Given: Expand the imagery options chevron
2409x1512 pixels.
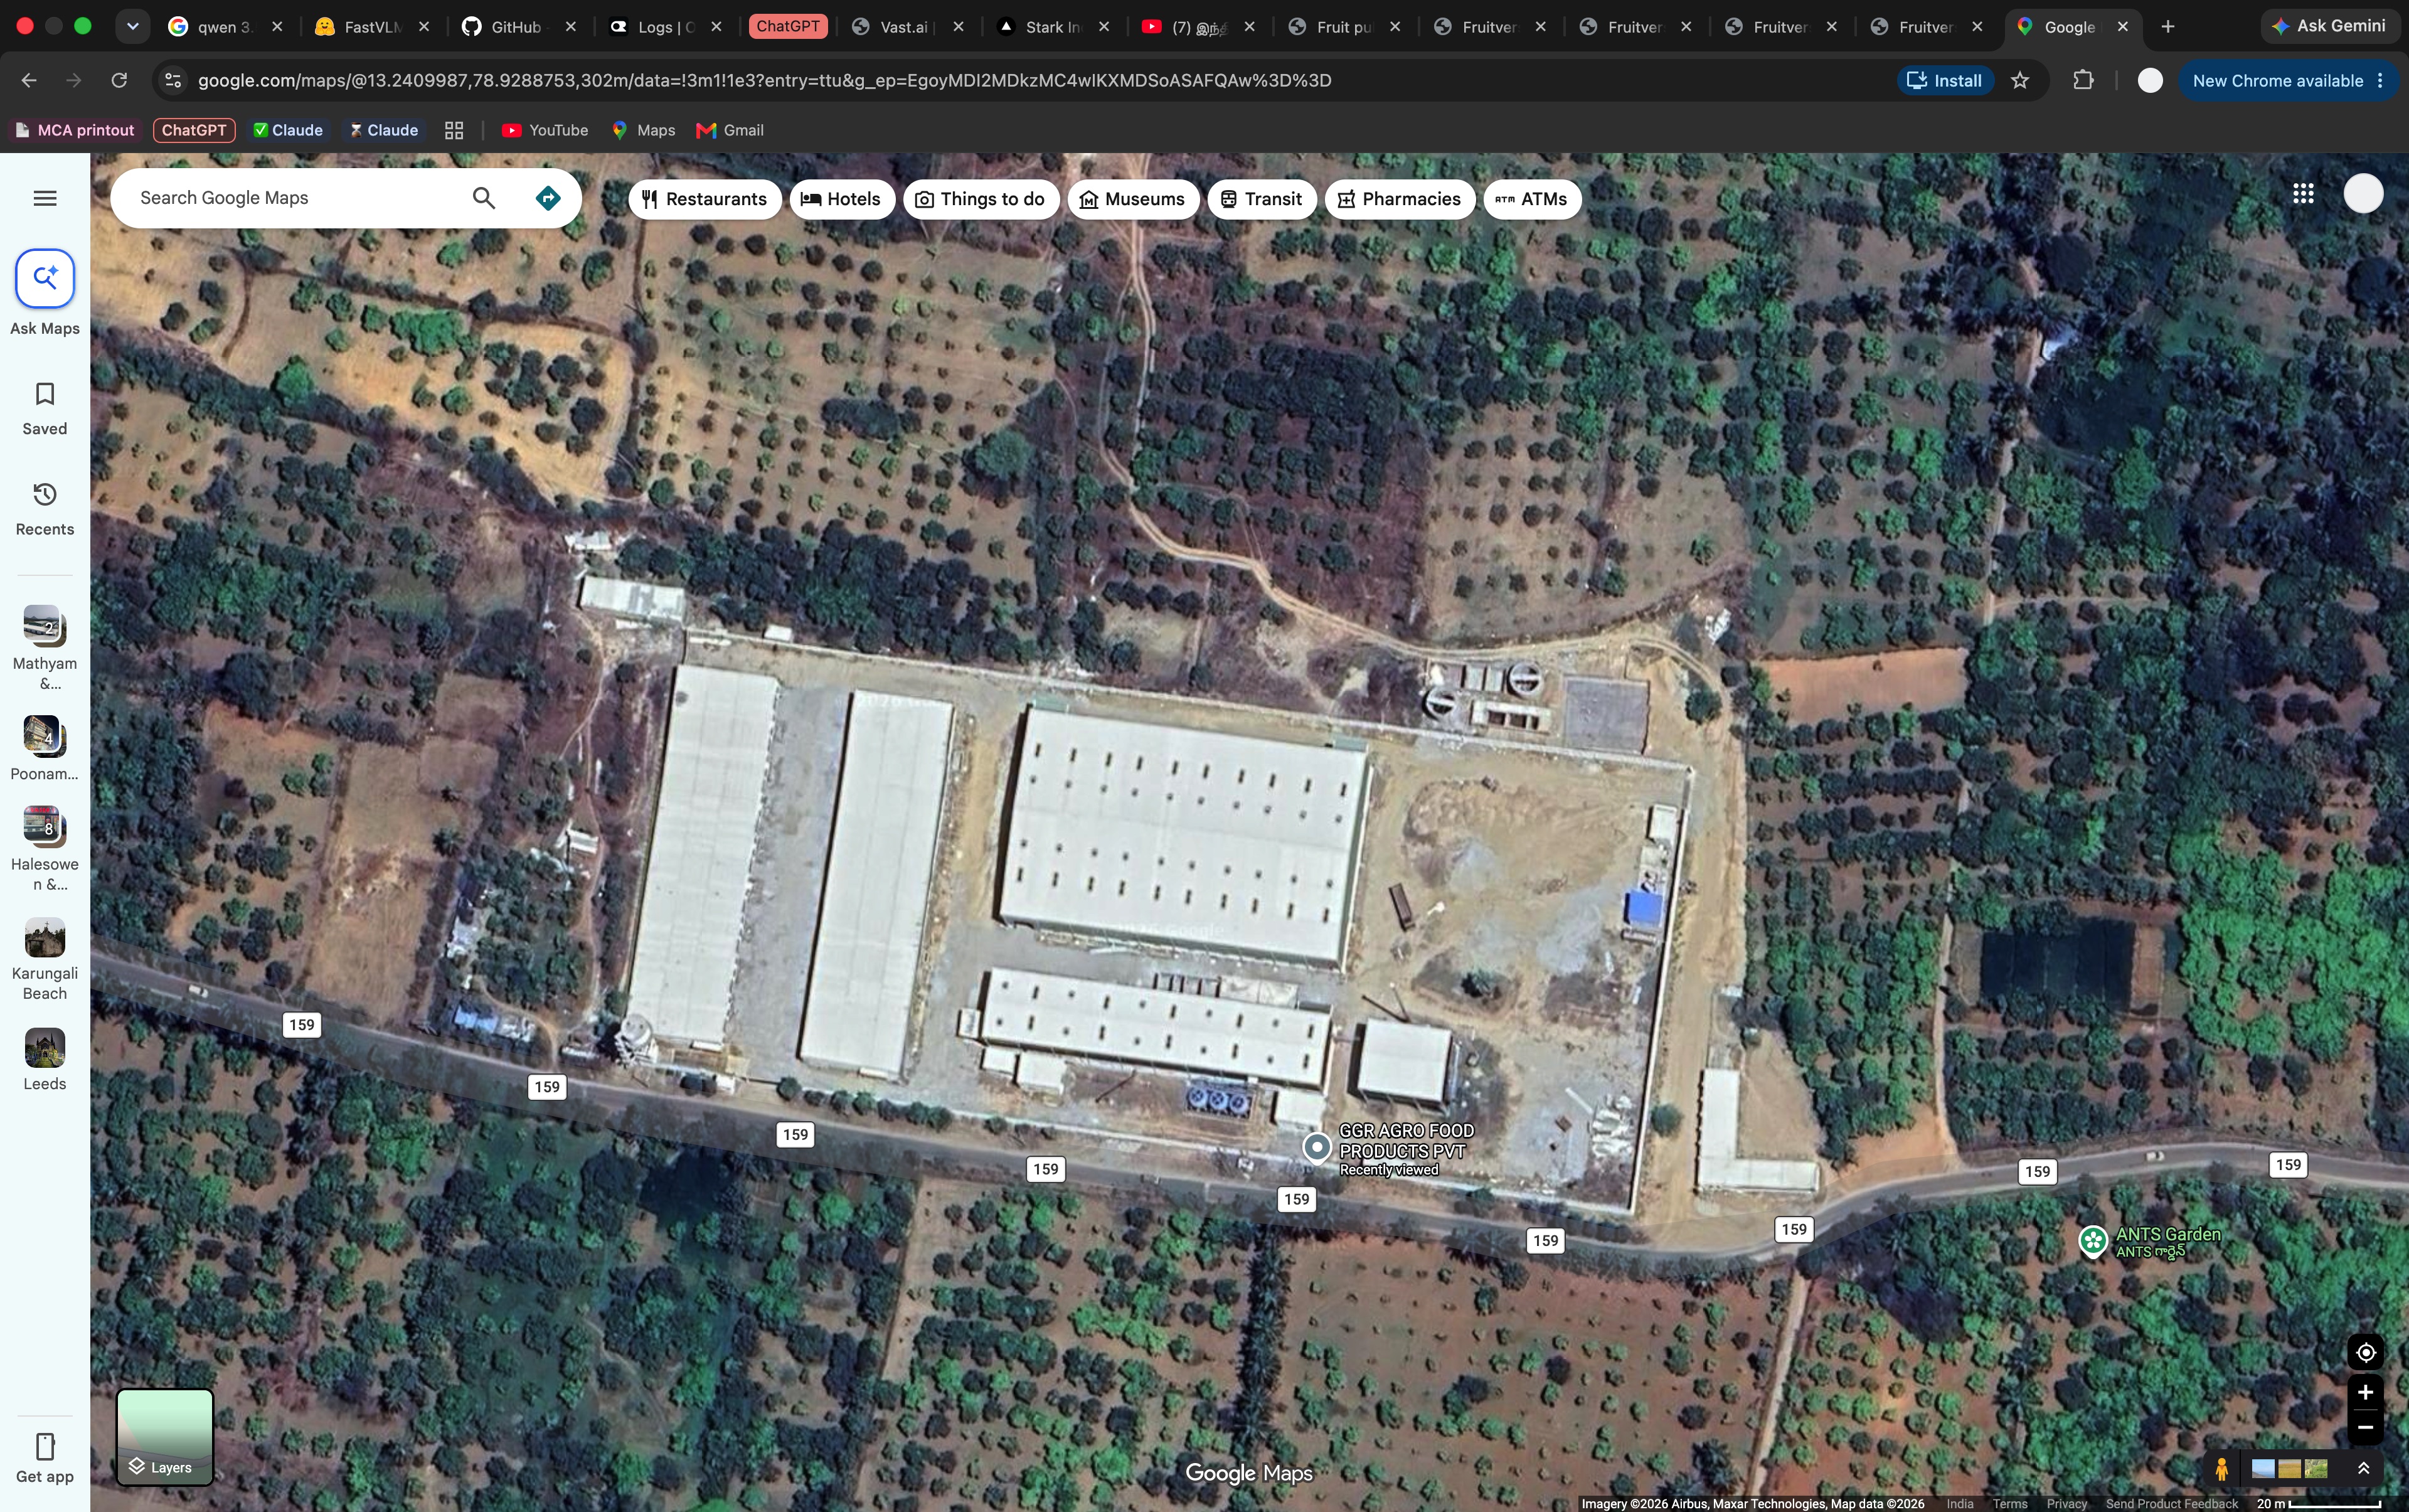Looking at the screenshot, I should (2364, 1468).
